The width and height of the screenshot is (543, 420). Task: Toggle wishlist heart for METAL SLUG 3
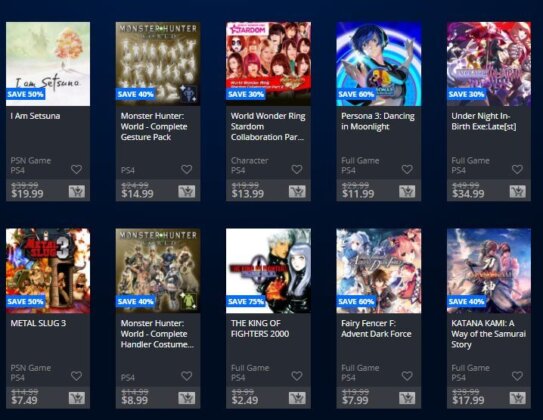pos(77,376)
